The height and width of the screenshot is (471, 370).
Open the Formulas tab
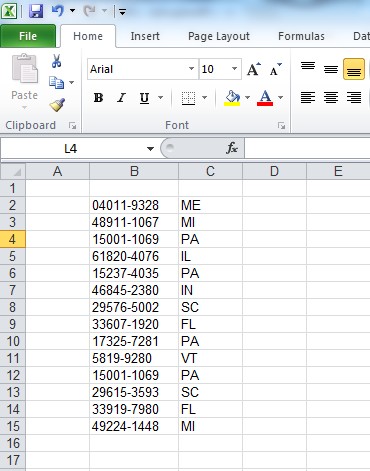coord(301,36)
